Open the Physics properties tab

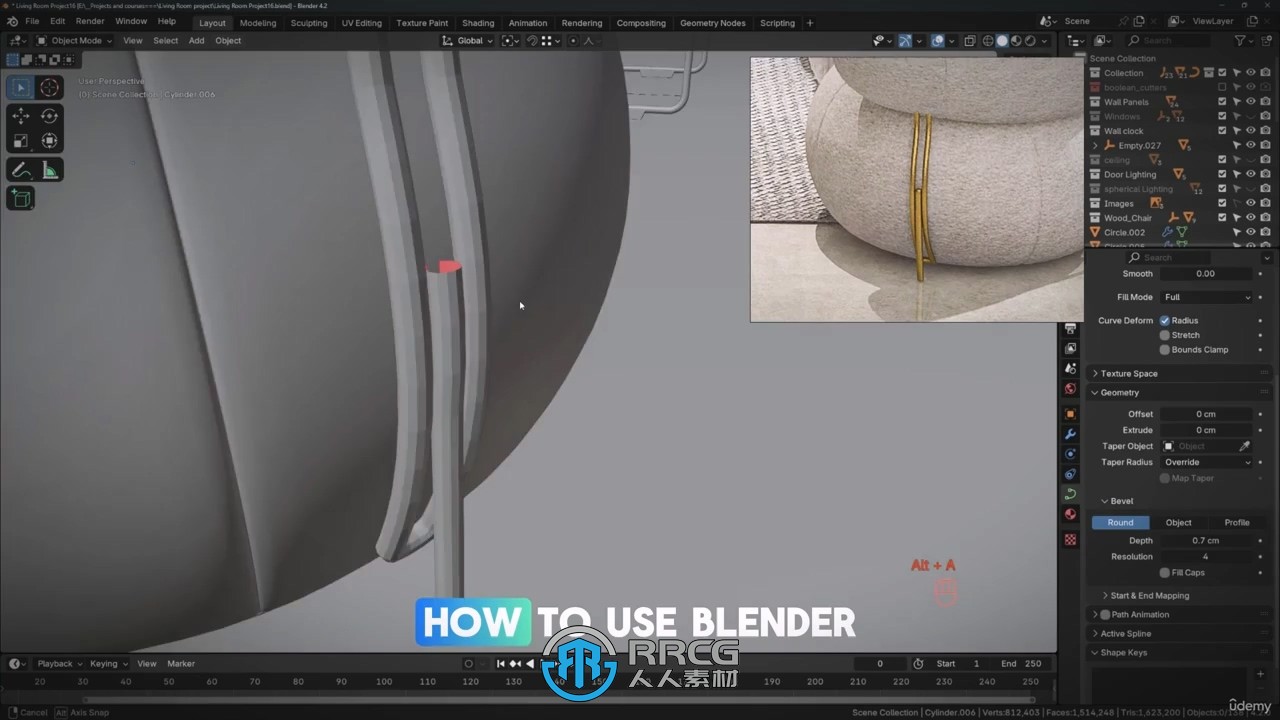point(1070,454)
